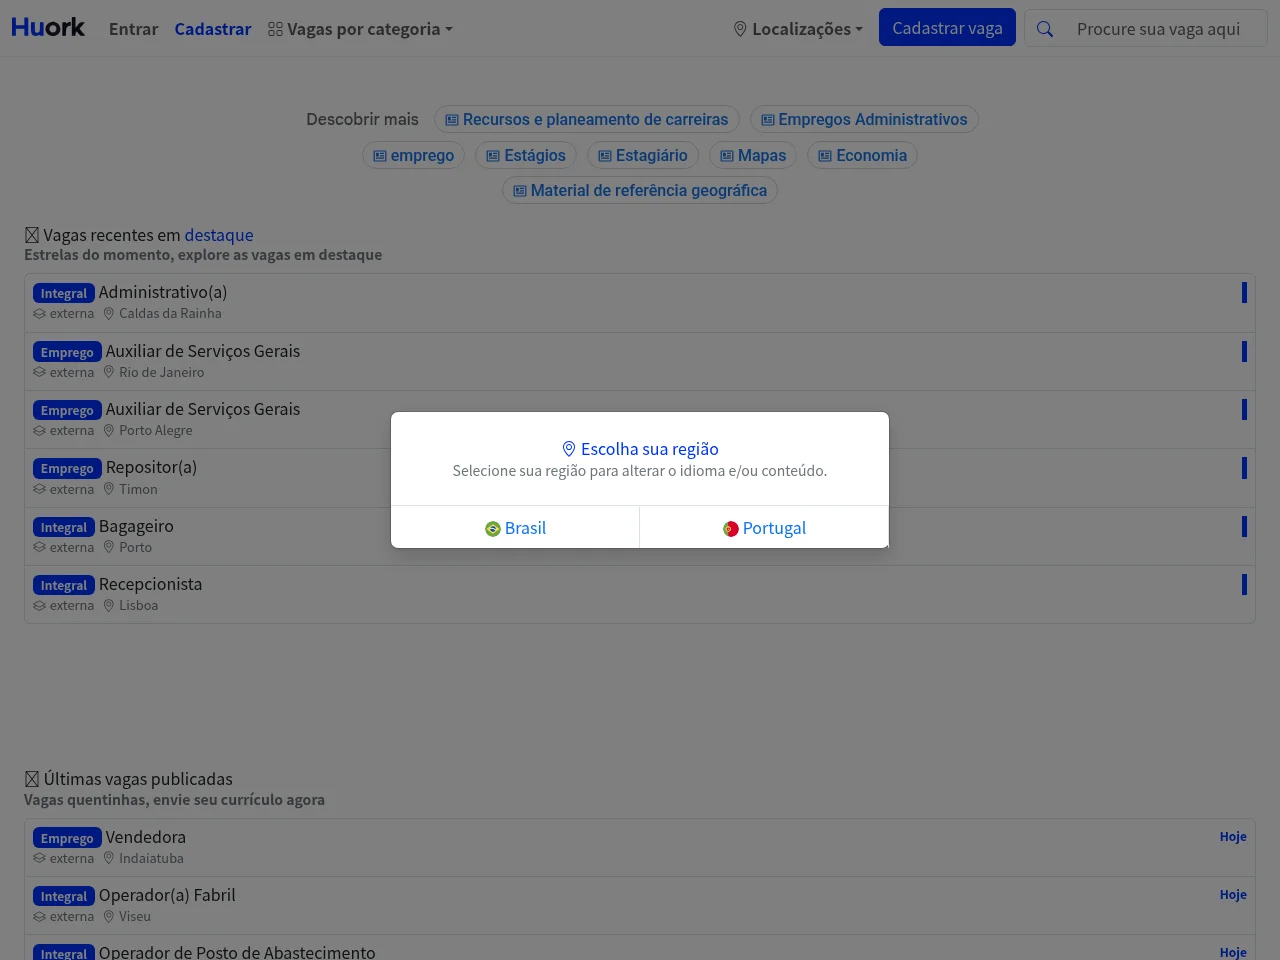Viewport: 1280px width, 960px height.
Task: Open the Administrativo(a) job listing
Action: (x=163, y=292)
